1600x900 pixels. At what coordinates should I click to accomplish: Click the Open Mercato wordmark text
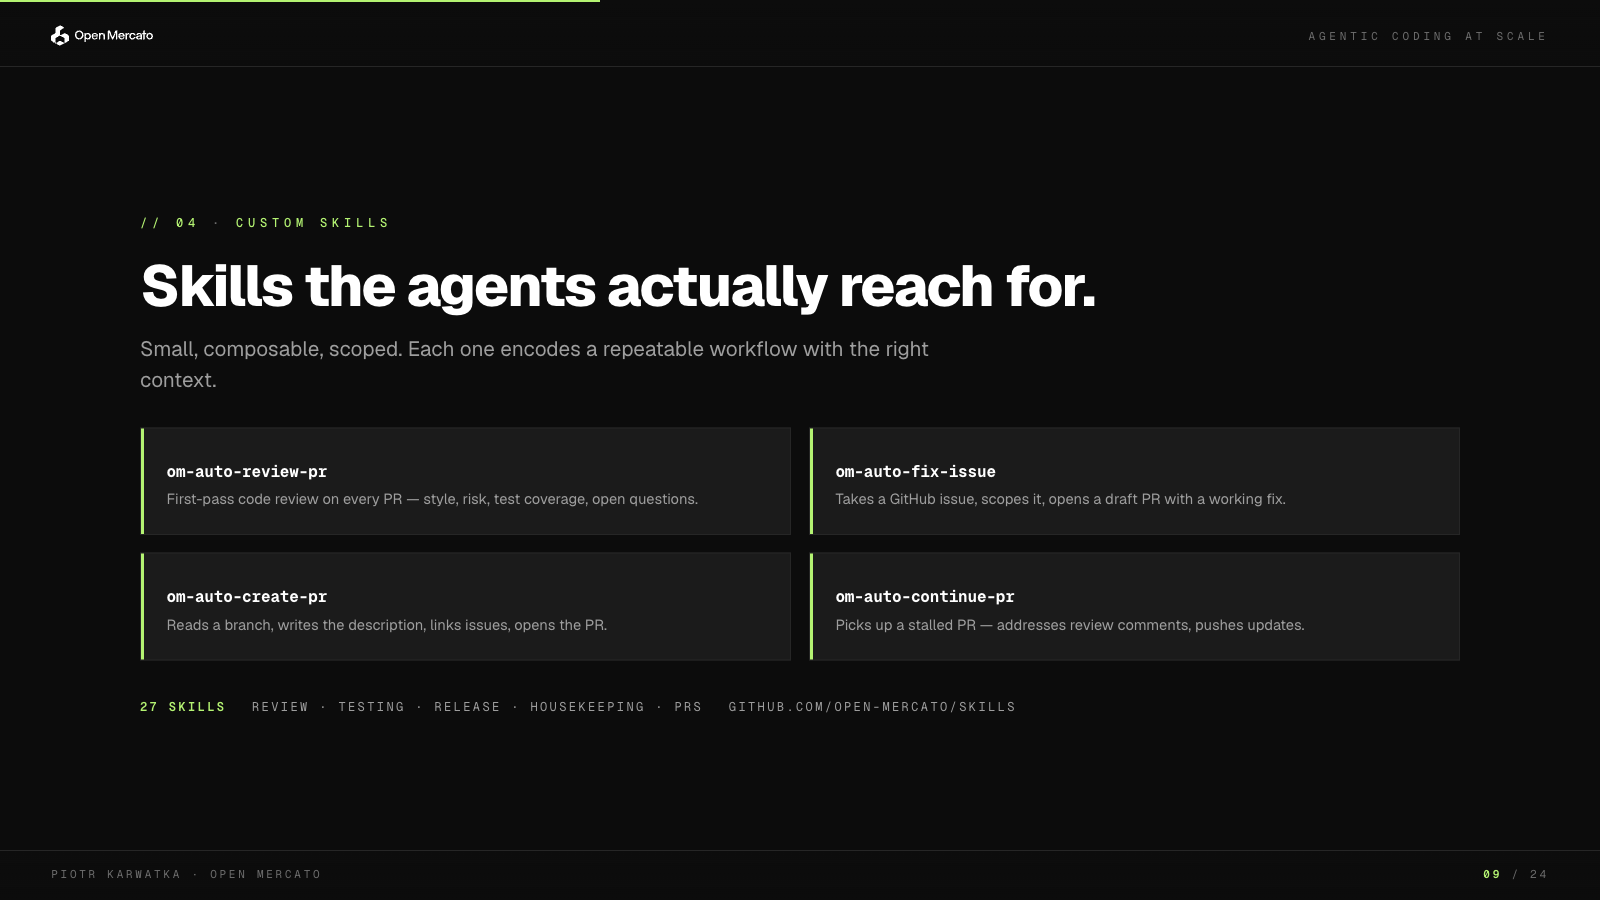tap(114, 36)
